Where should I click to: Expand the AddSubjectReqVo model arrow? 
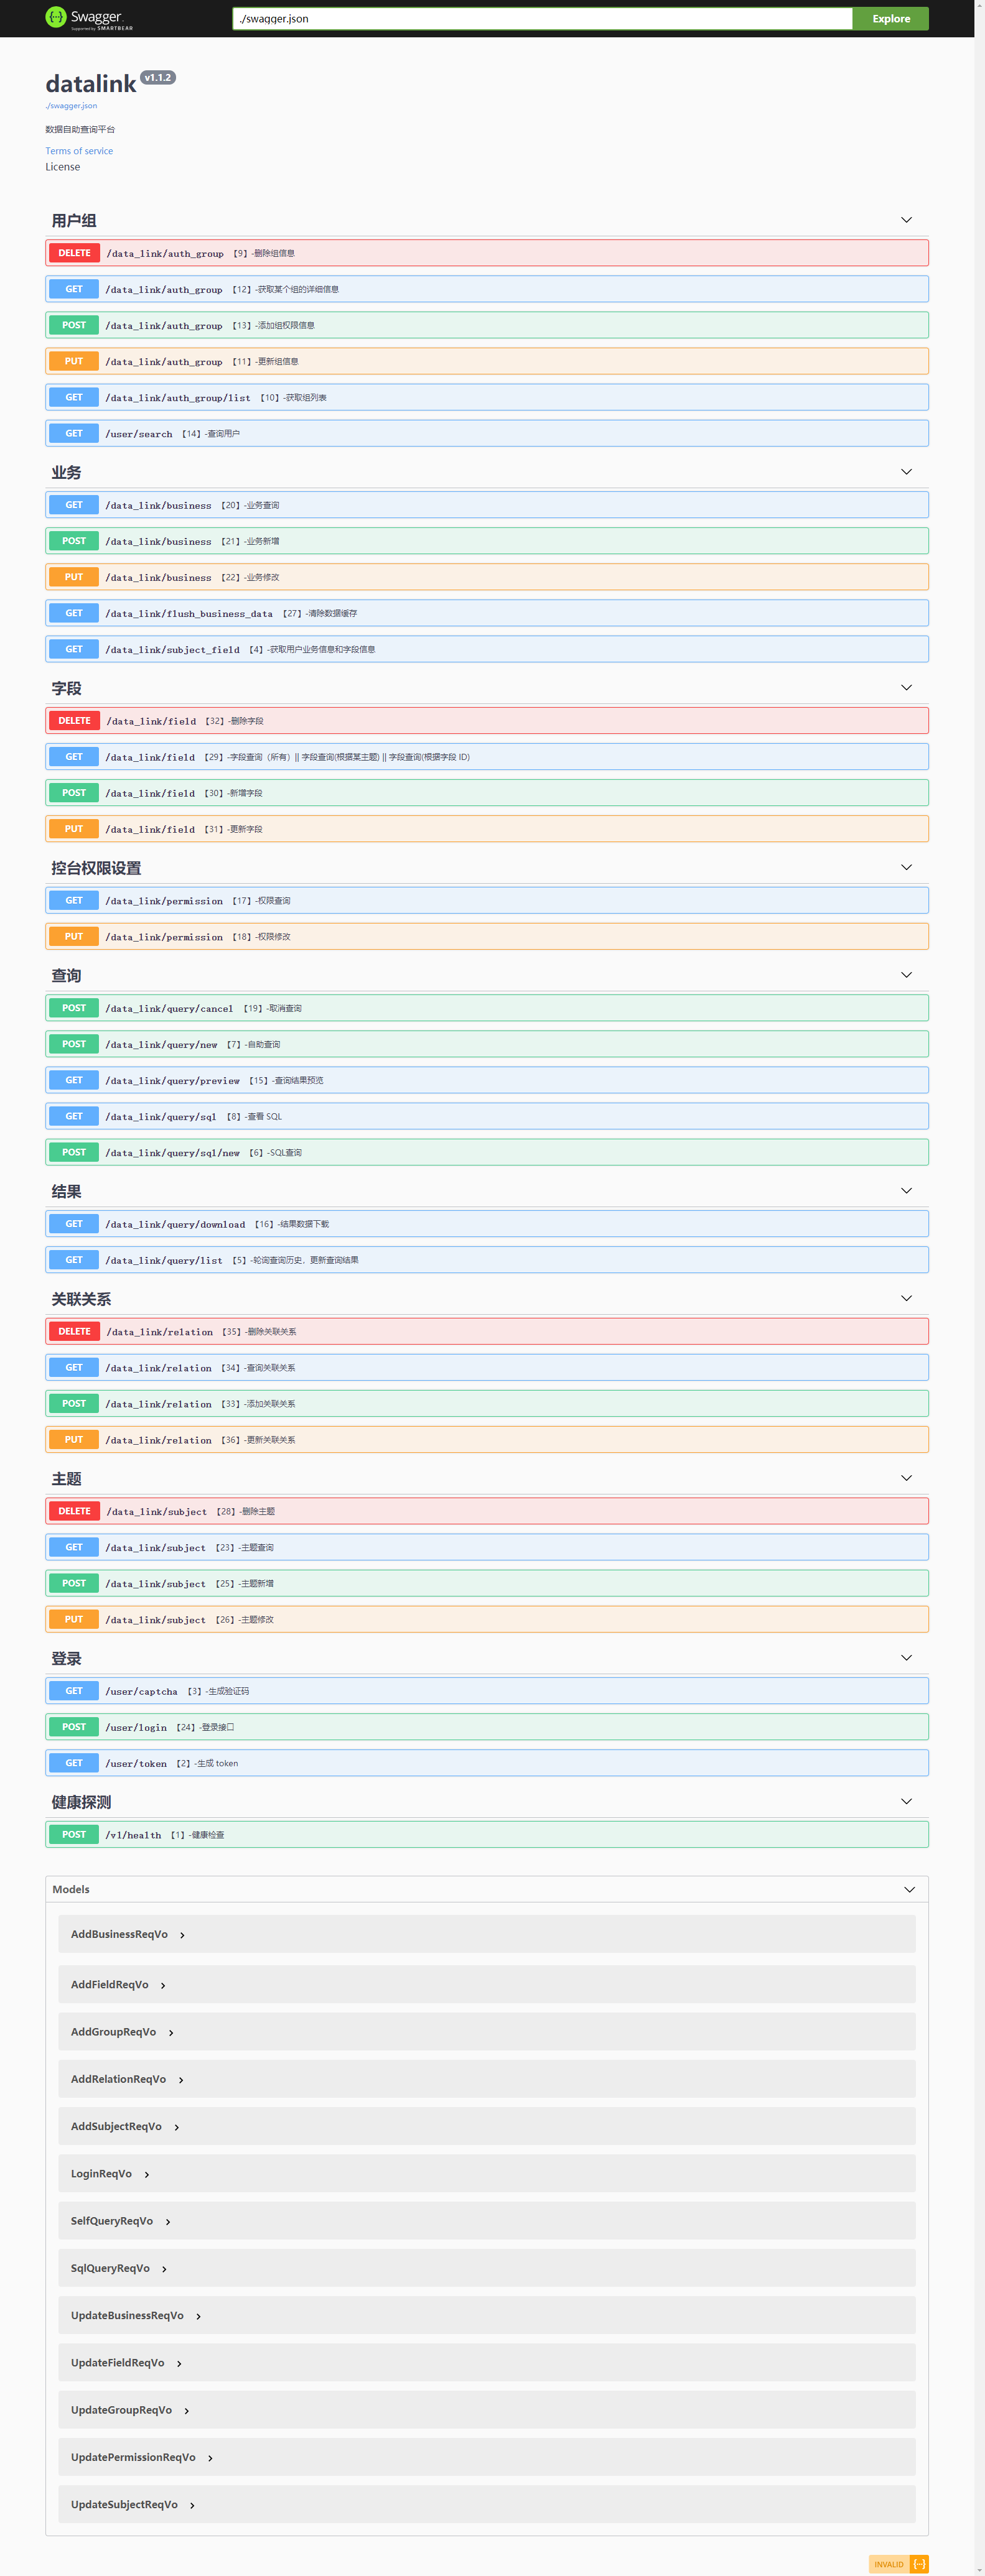pyautogui.click(x=177, y=2127)
